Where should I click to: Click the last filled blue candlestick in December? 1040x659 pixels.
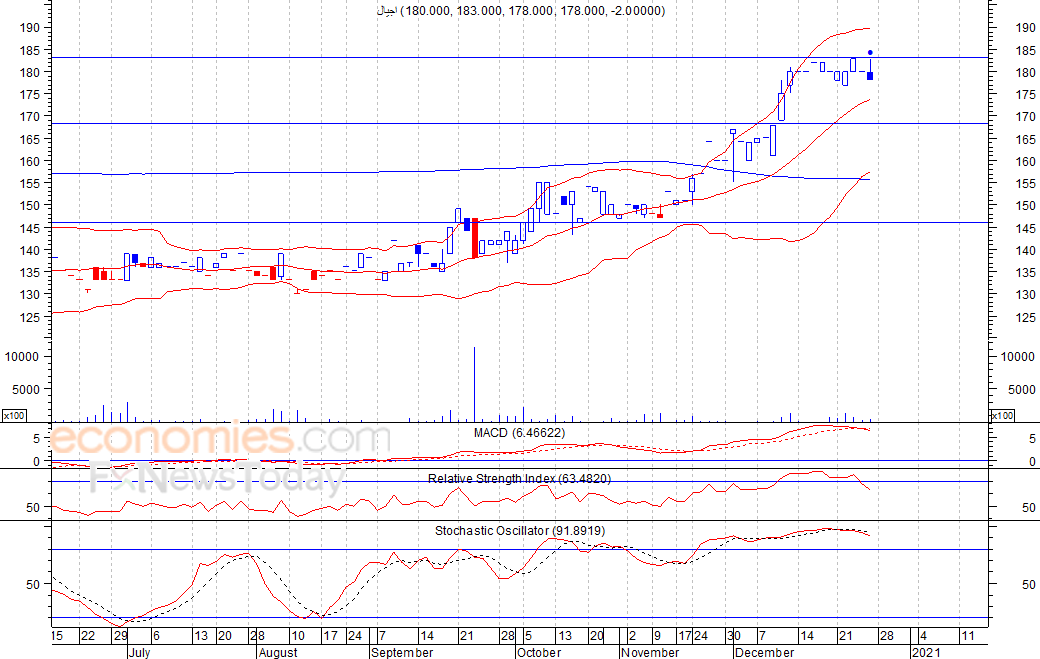click(870, 76)
